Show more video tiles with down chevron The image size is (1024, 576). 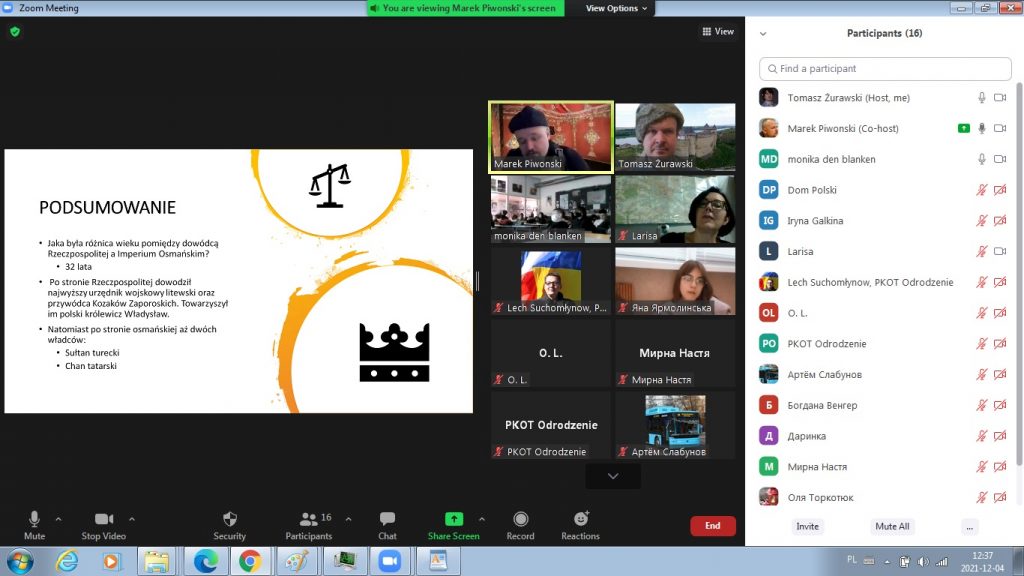click(612, 476)
